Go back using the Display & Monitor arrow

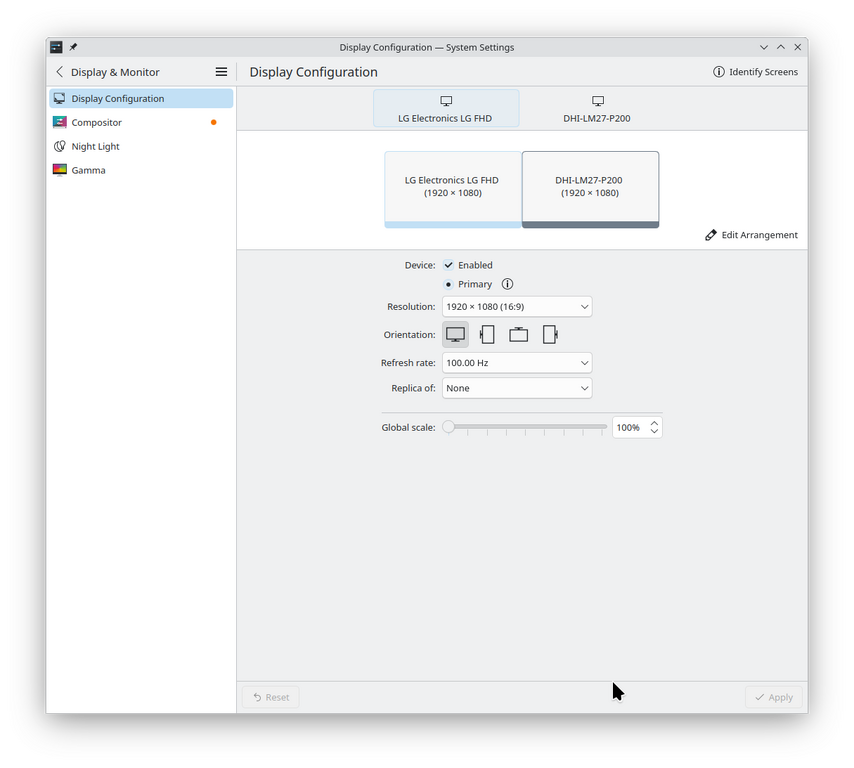pyautogui.click(x=60, y=72)
